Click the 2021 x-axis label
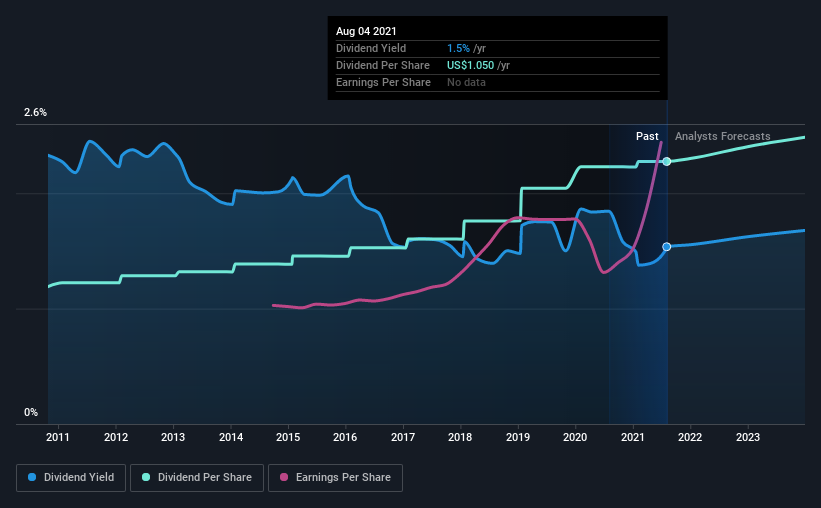 pyautogui.click(x=633, y=437)
